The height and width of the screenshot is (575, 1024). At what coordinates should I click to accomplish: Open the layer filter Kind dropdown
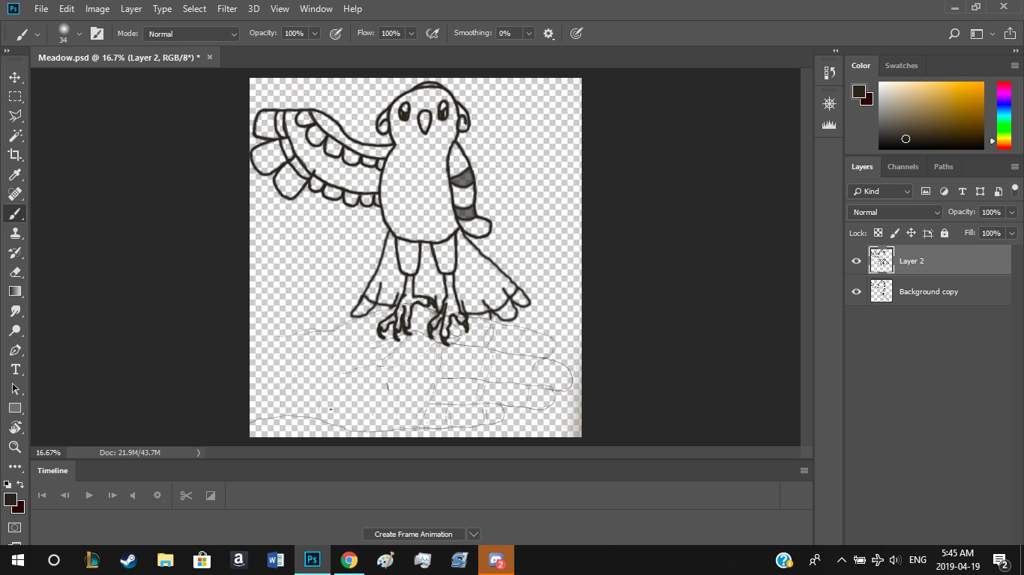click(880, 191)
